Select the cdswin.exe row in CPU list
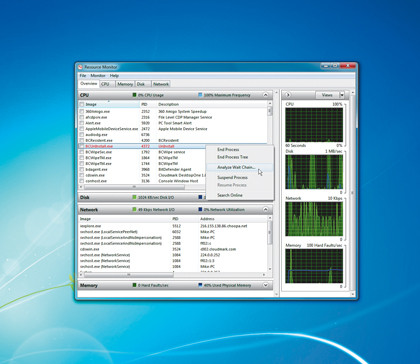The image size is (420, 364). click(x=142, y=175)
